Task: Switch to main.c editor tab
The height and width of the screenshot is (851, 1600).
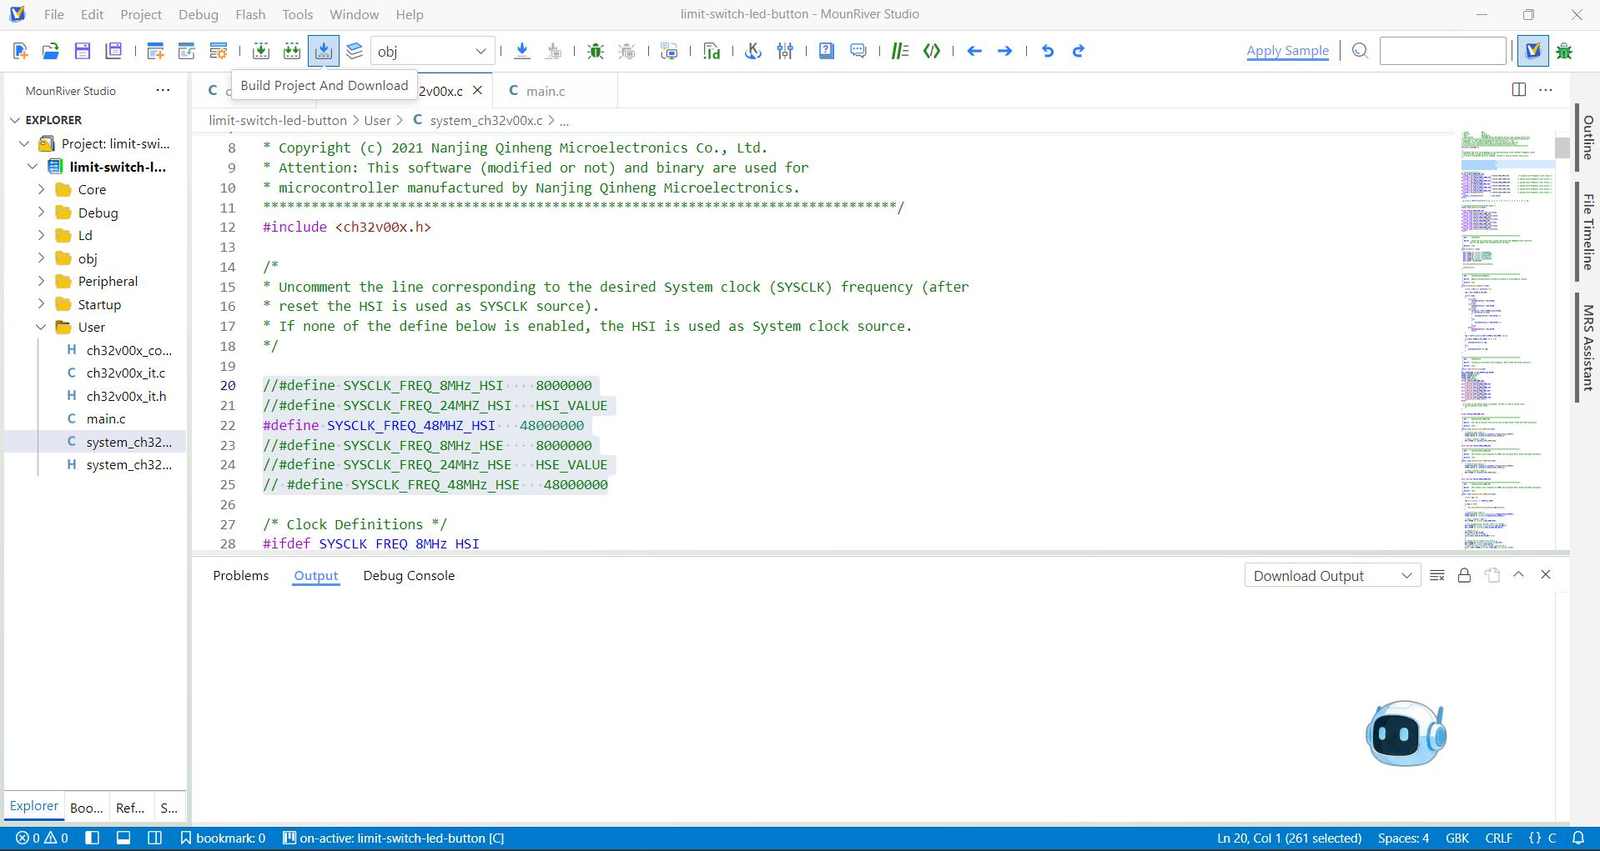Action: (x=545, y=91)
